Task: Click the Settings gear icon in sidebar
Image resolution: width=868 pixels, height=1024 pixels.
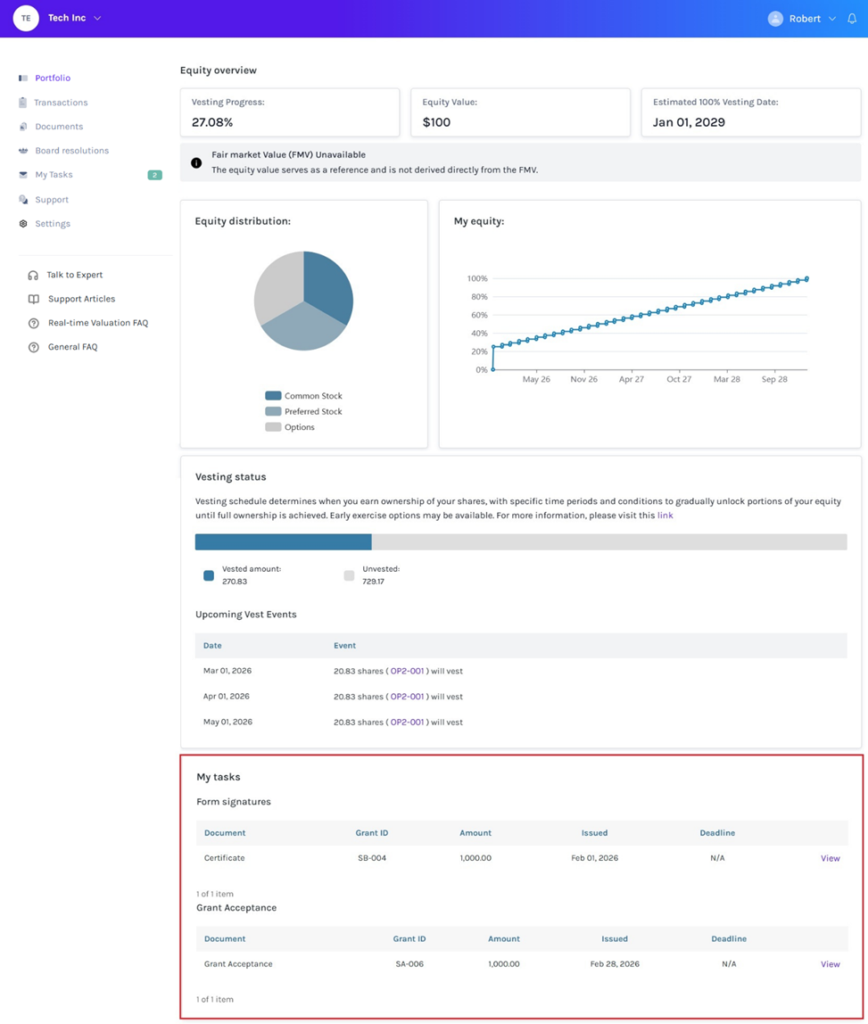Action: [23, 224]
